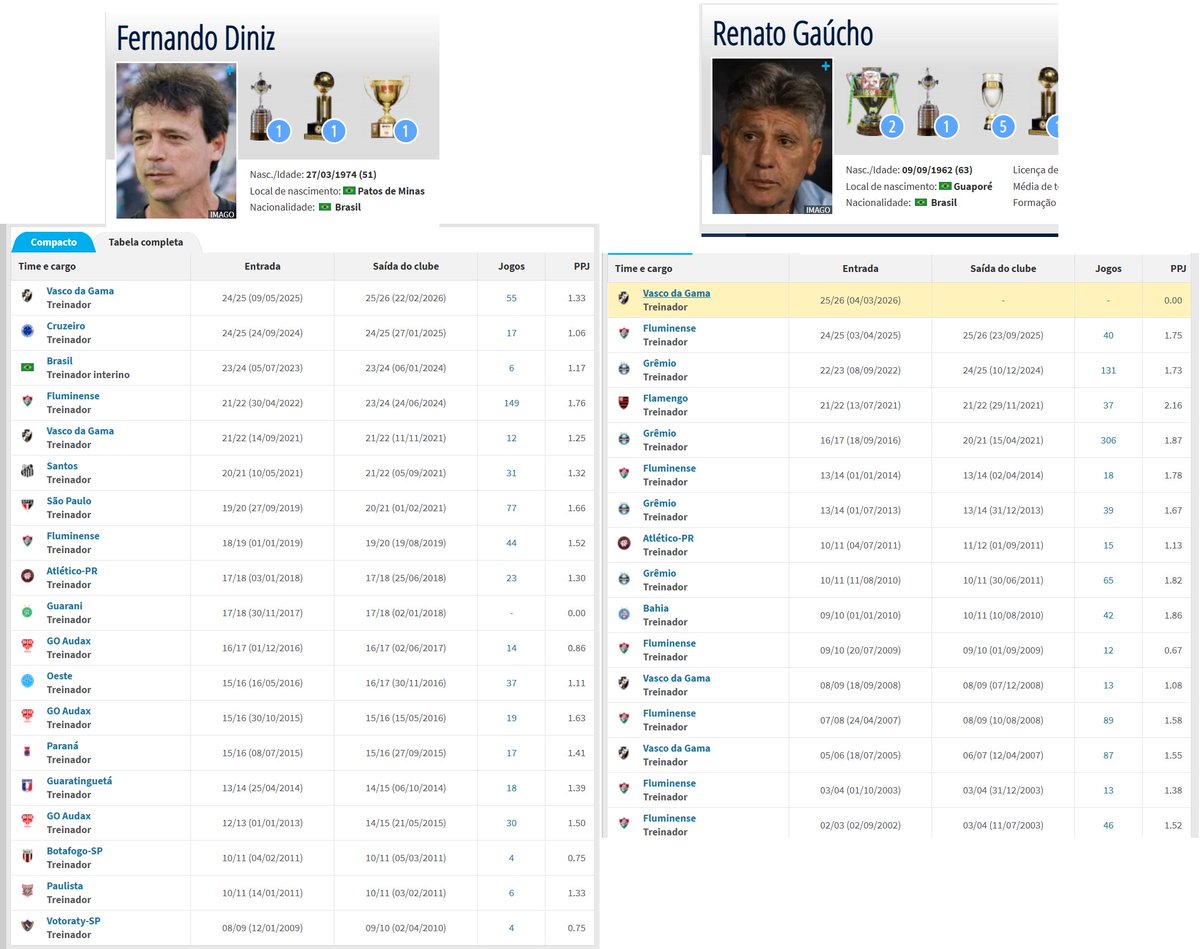Click the plus icon on Fernando Diniz's photo
This screenshot has height=949, width=1200.
coord(230,71)
